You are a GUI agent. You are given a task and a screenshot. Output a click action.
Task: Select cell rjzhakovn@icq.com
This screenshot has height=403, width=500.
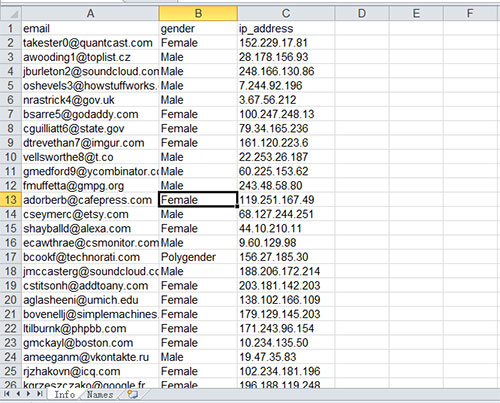90,371
